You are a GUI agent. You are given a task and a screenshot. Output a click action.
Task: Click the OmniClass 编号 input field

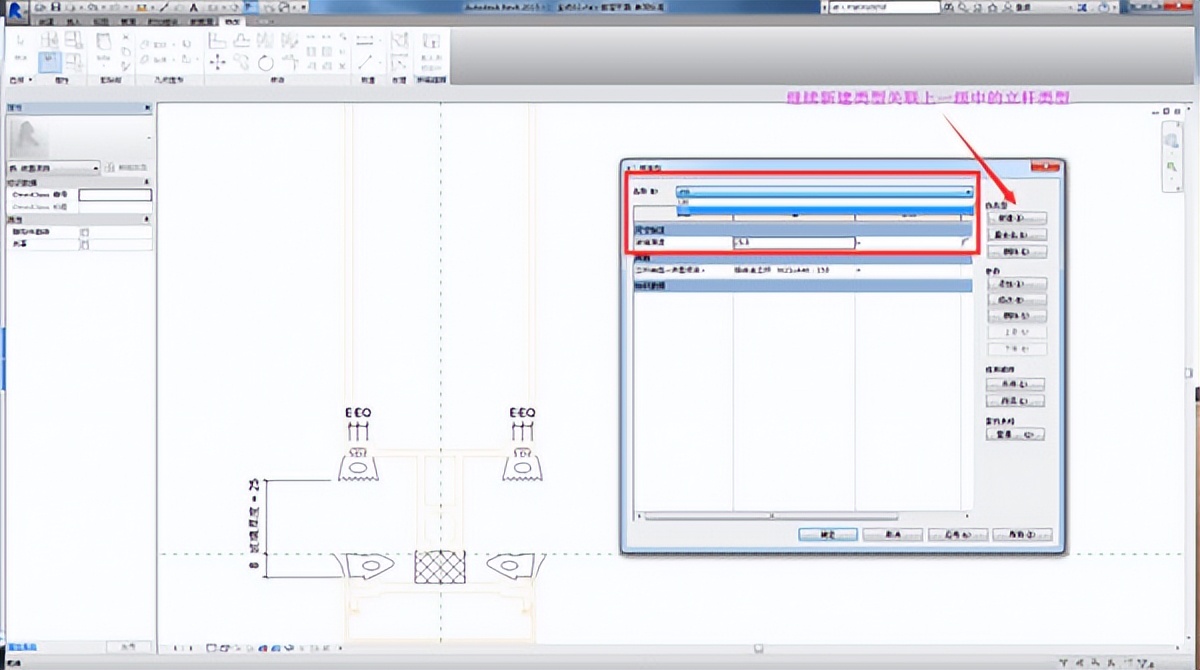[x=115, y=195]
